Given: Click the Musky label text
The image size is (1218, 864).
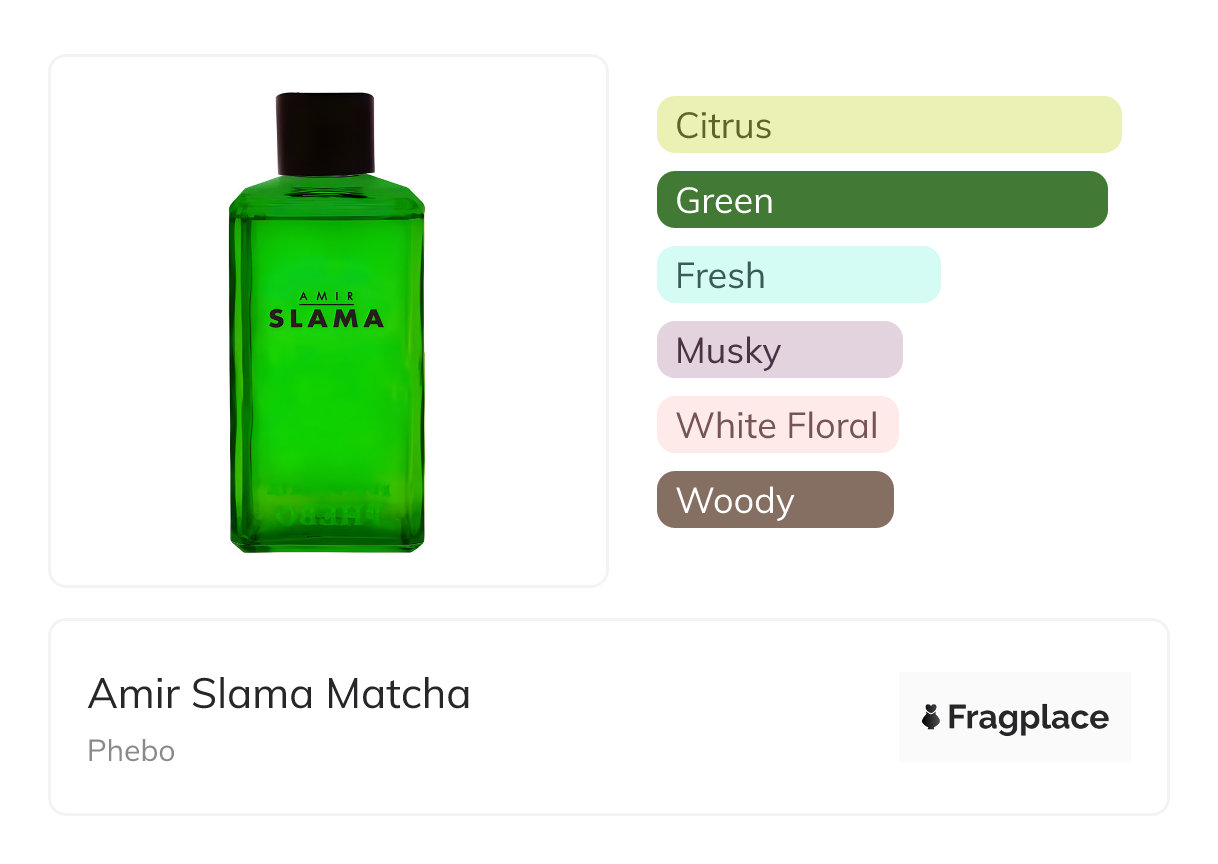Looking at the screenshot, I should [728, 351].
